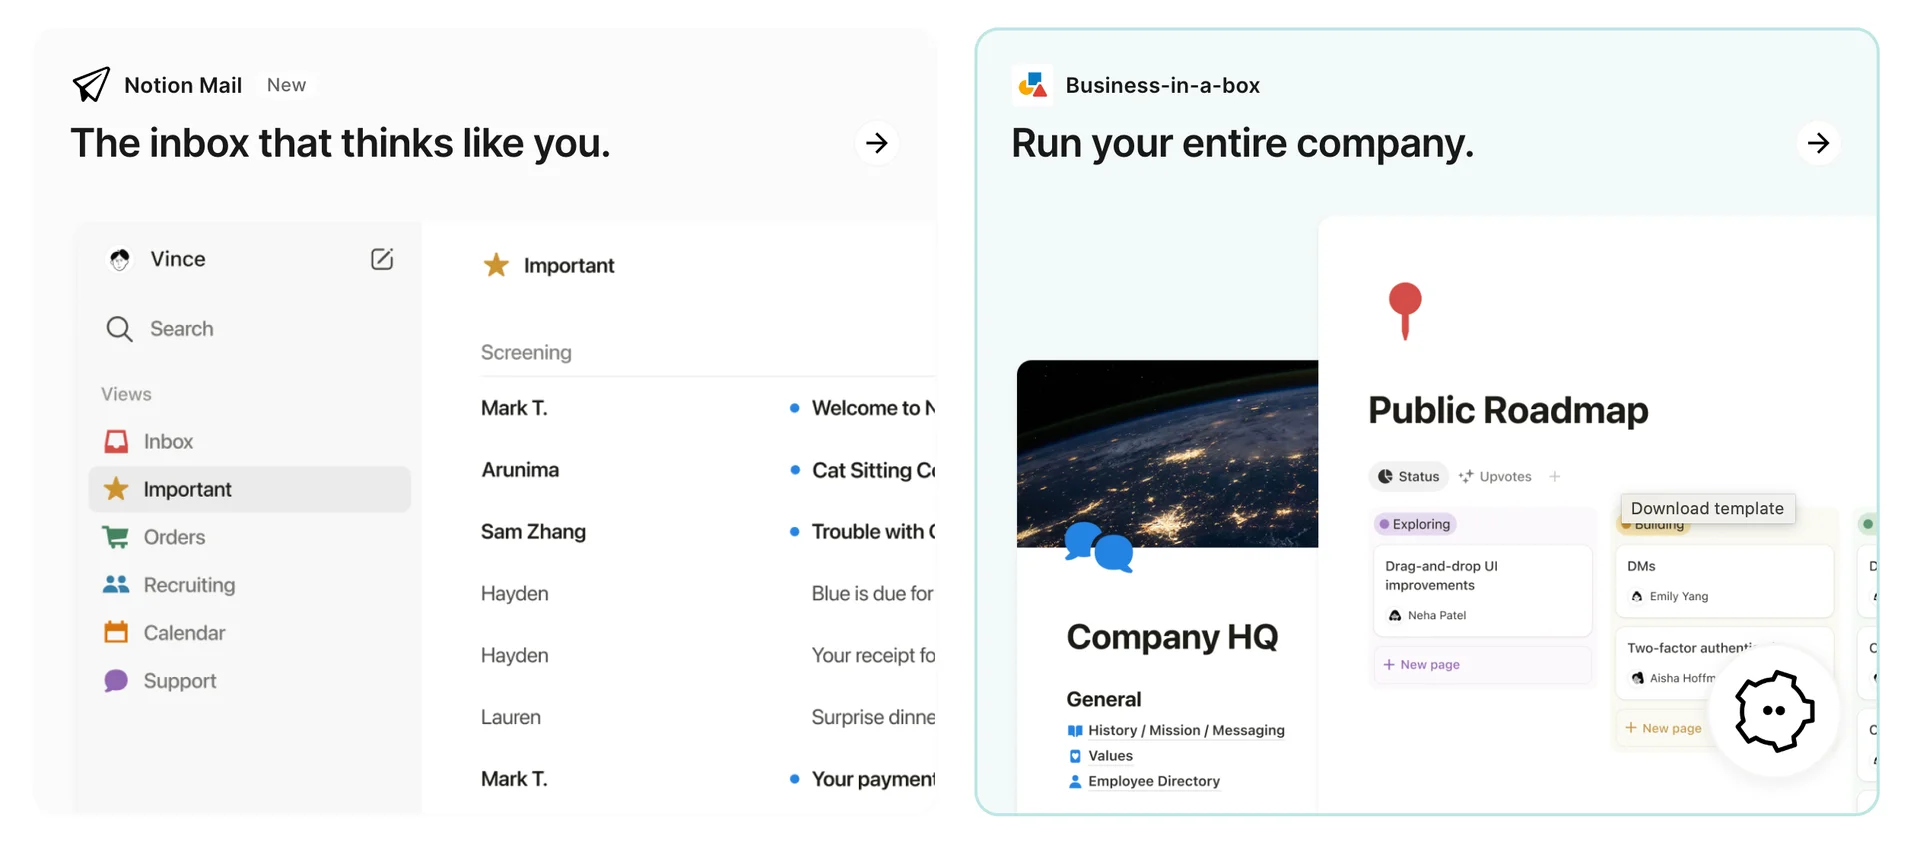Open the Recruiting view
Viewport: 1920px width, 852px height.
click(188, 585)
